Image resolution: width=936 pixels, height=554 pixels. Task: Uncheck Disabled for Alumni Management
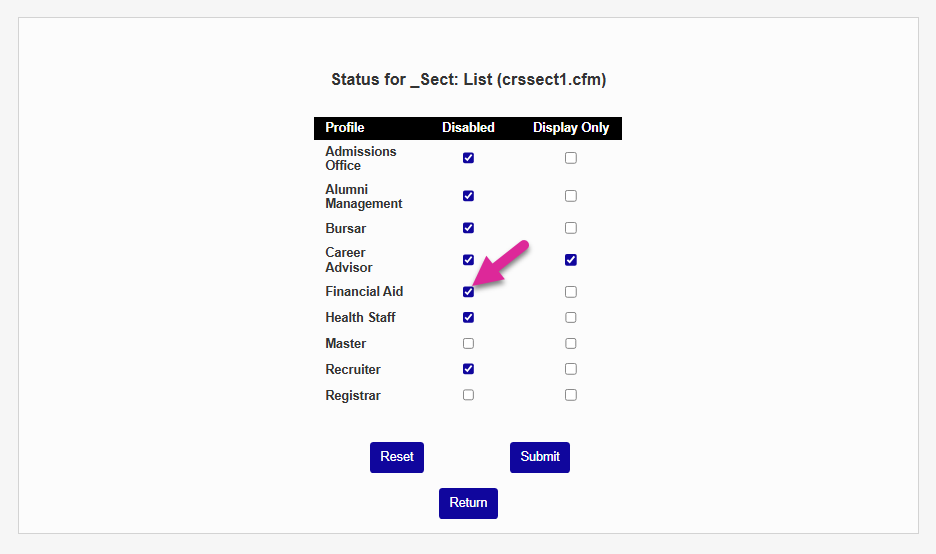(468, 196)
